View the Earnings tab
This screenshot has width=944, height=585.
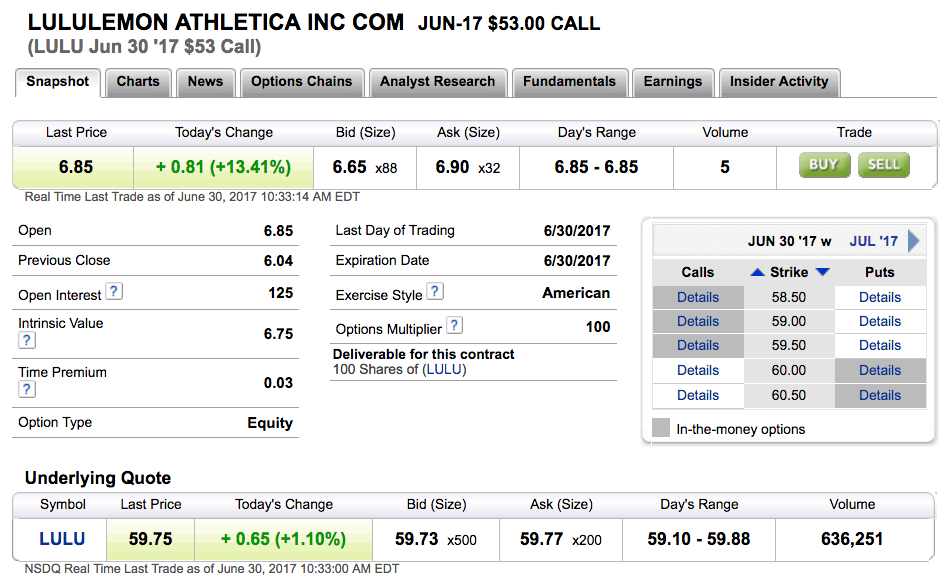(672, 82)
